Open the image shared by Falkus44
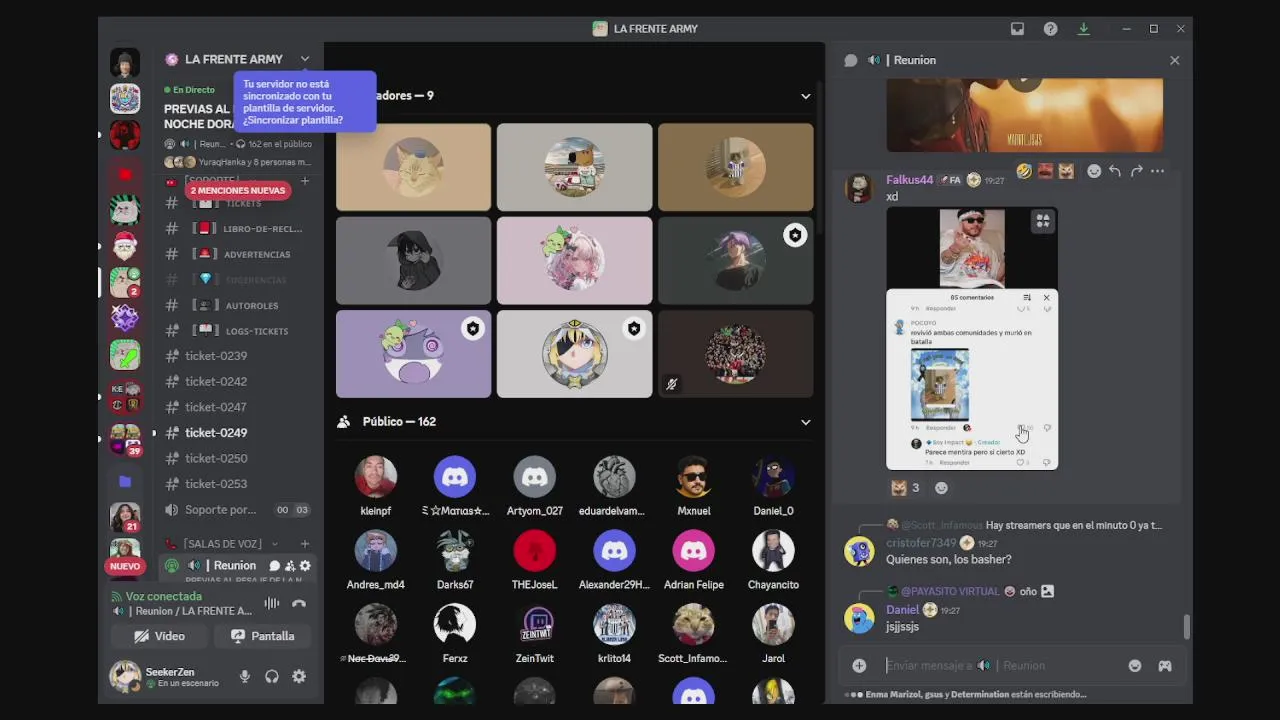Screen dimensions: 1280x720 972,338
